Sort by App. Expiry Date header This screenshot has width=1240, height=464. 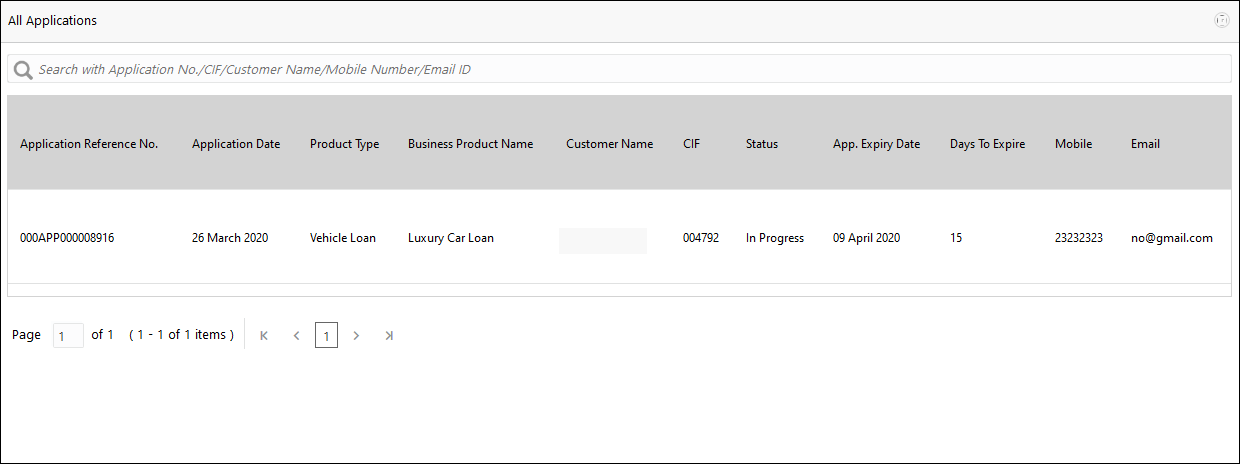pos(876,144)
